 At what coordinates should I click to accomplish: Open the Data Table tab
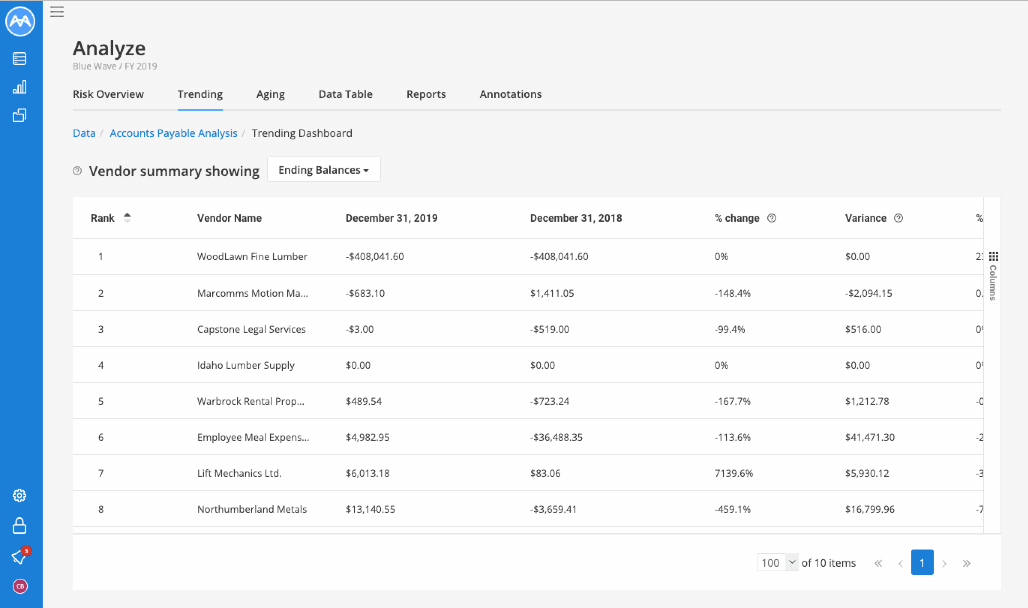(x=346, y=94)
